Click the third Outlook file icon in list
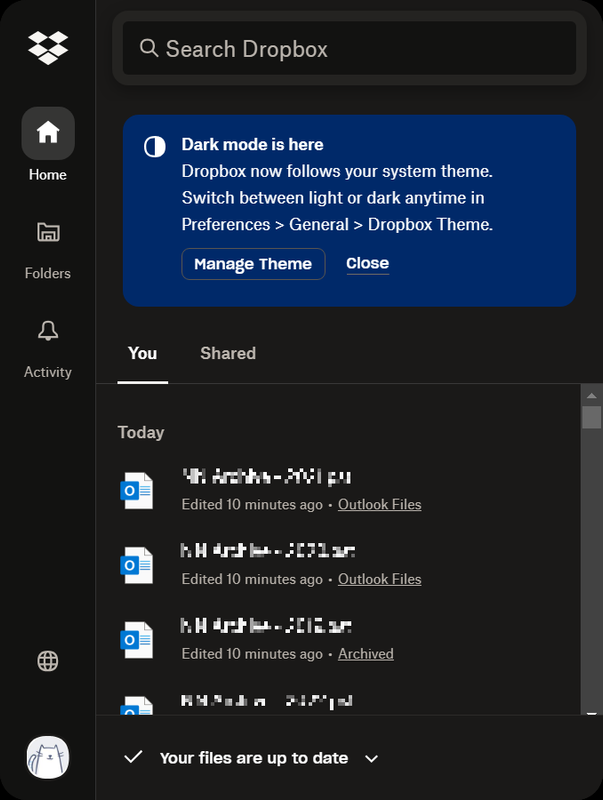The height and width of the screenshot is (800, 603). click(x=136, y=639)
